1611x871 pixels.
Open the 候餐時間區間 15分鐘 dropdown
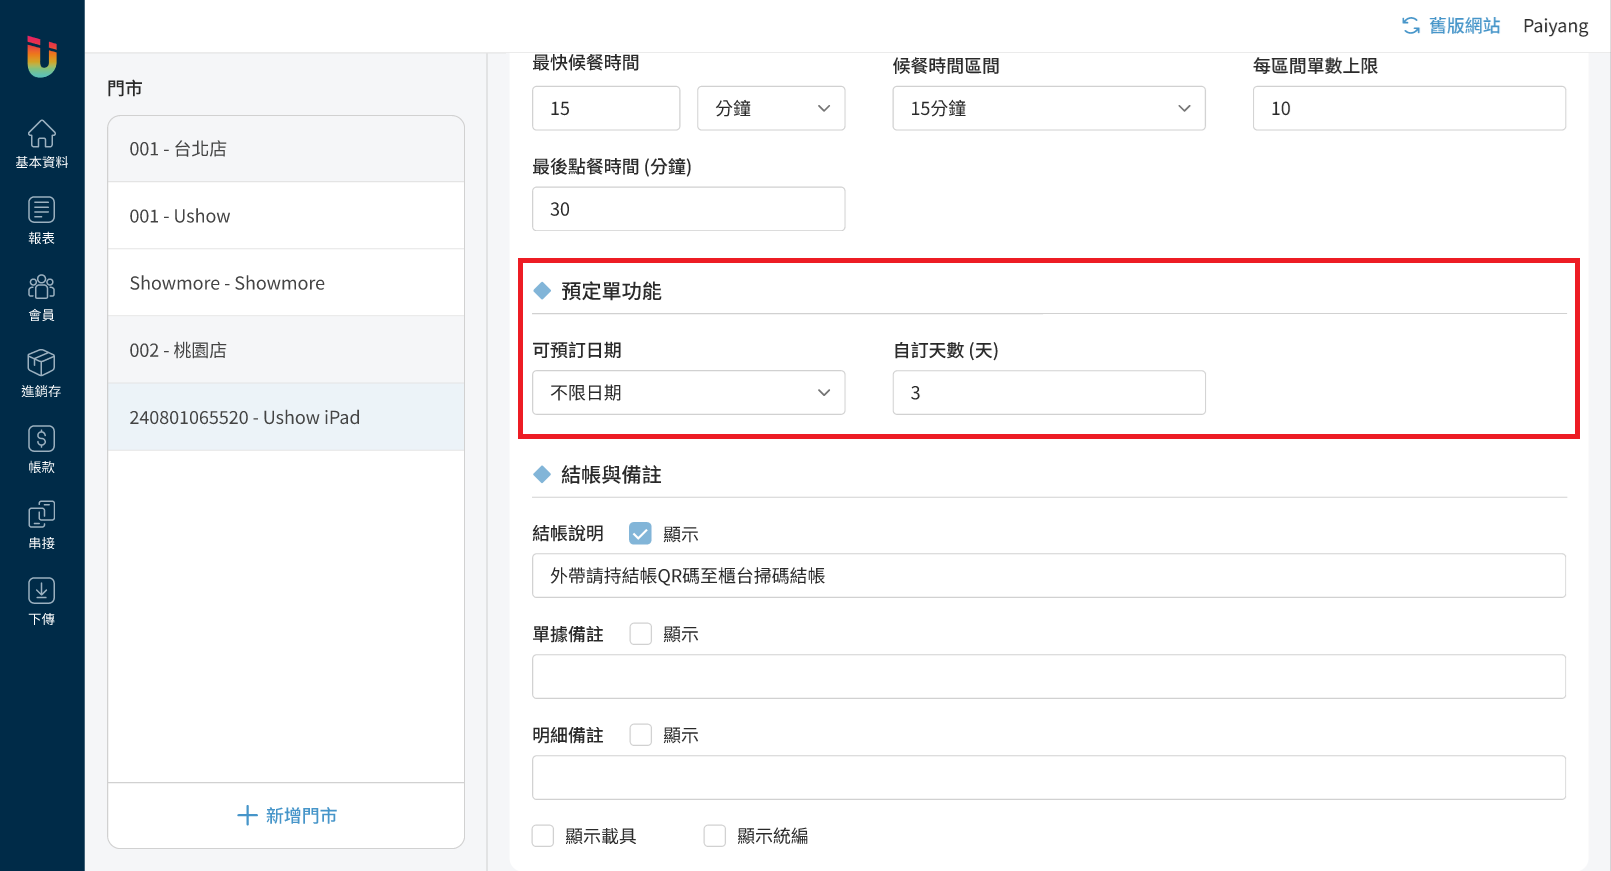coord(1048,108)
